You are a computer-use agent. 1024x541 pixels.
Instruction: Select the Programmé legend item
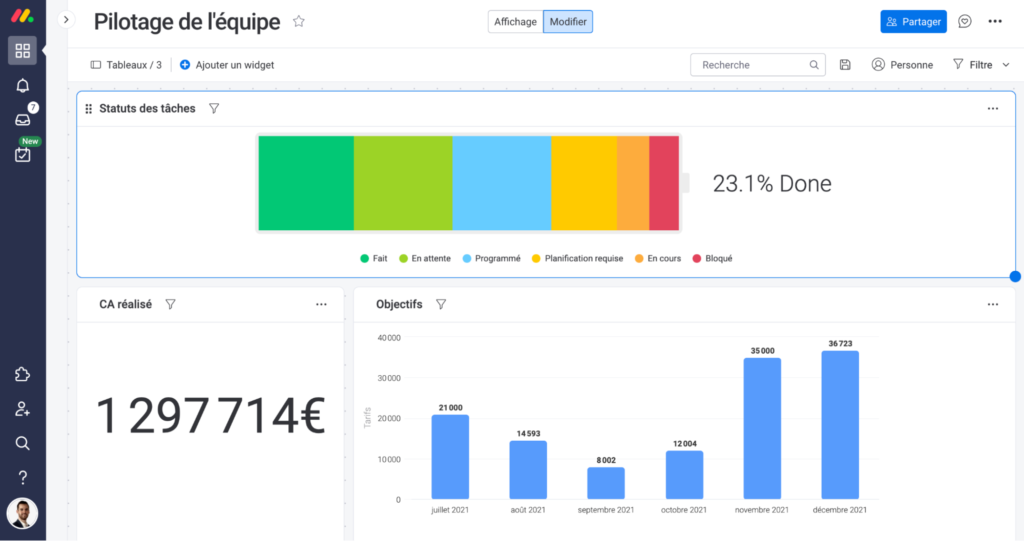[491, 258]
